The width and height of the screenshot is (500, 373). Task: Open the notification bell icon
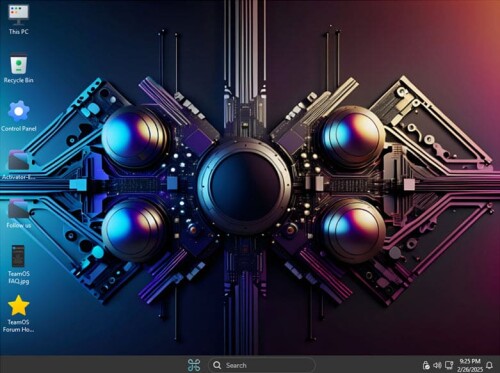[489, 365]
